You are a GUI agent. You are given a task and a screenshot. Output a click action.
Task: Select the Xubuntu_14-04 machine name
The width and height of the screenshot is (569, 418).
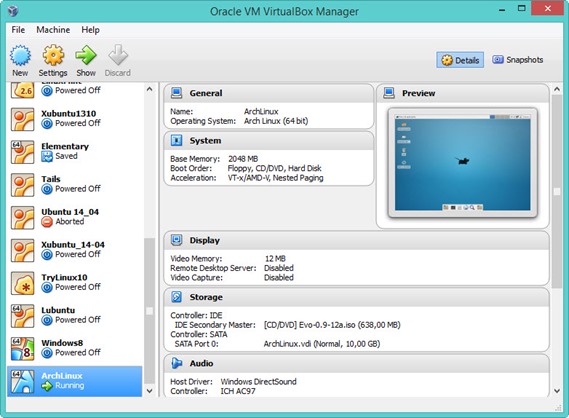tap(73, 245)
